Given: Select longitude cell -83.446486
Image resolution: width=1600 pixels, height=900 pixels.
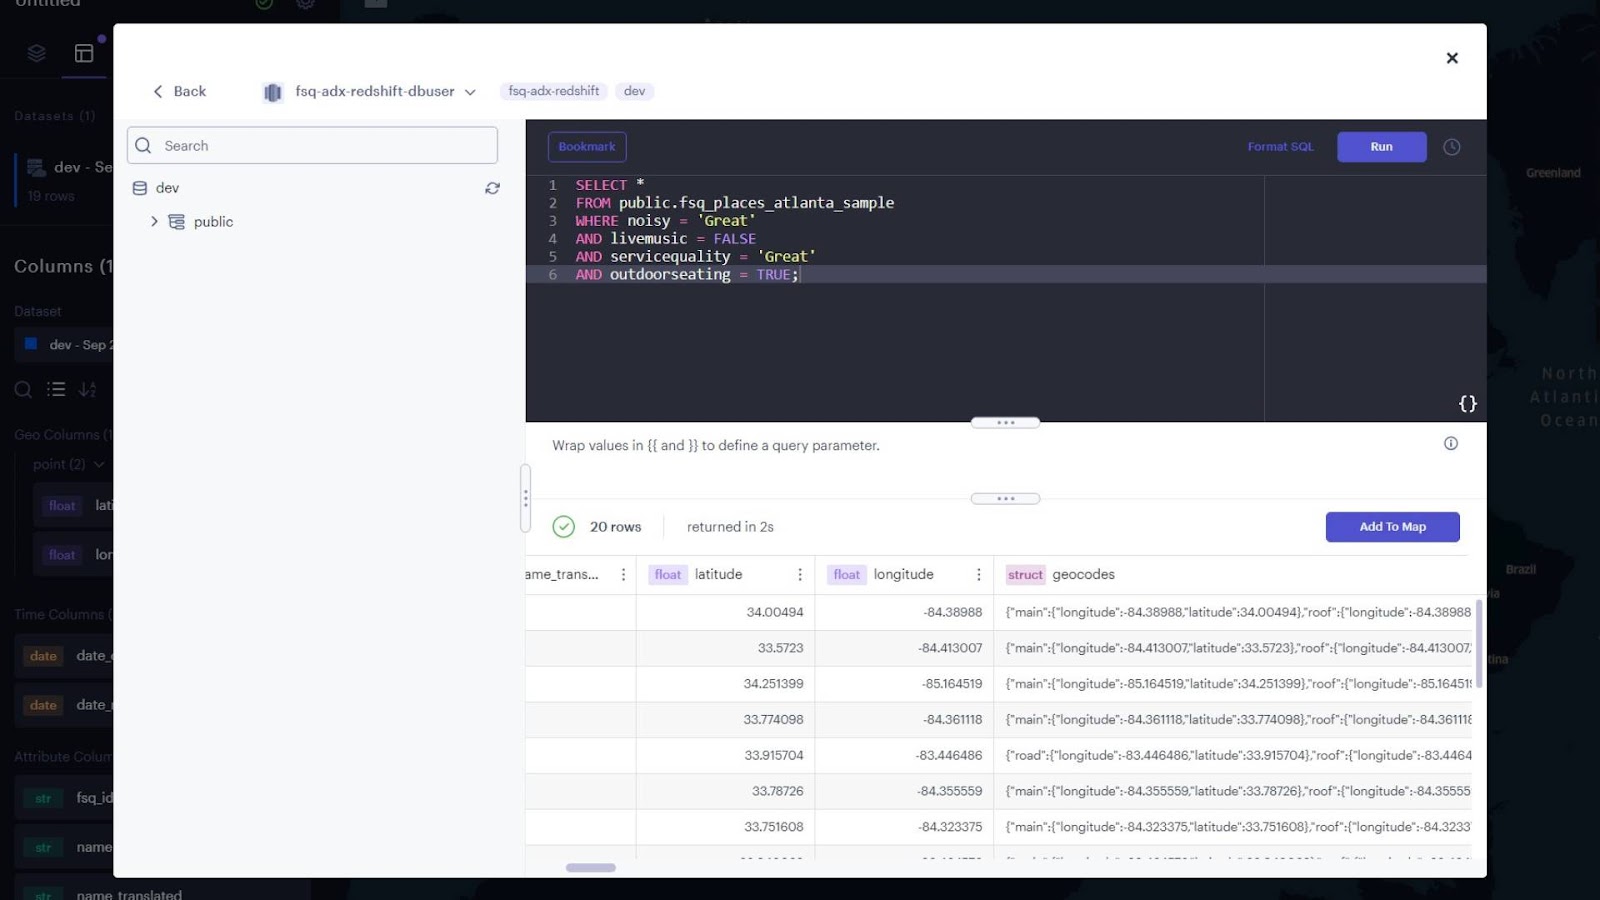Looking at the screenshot, I should pyautogui.click(x=904, y=755).
